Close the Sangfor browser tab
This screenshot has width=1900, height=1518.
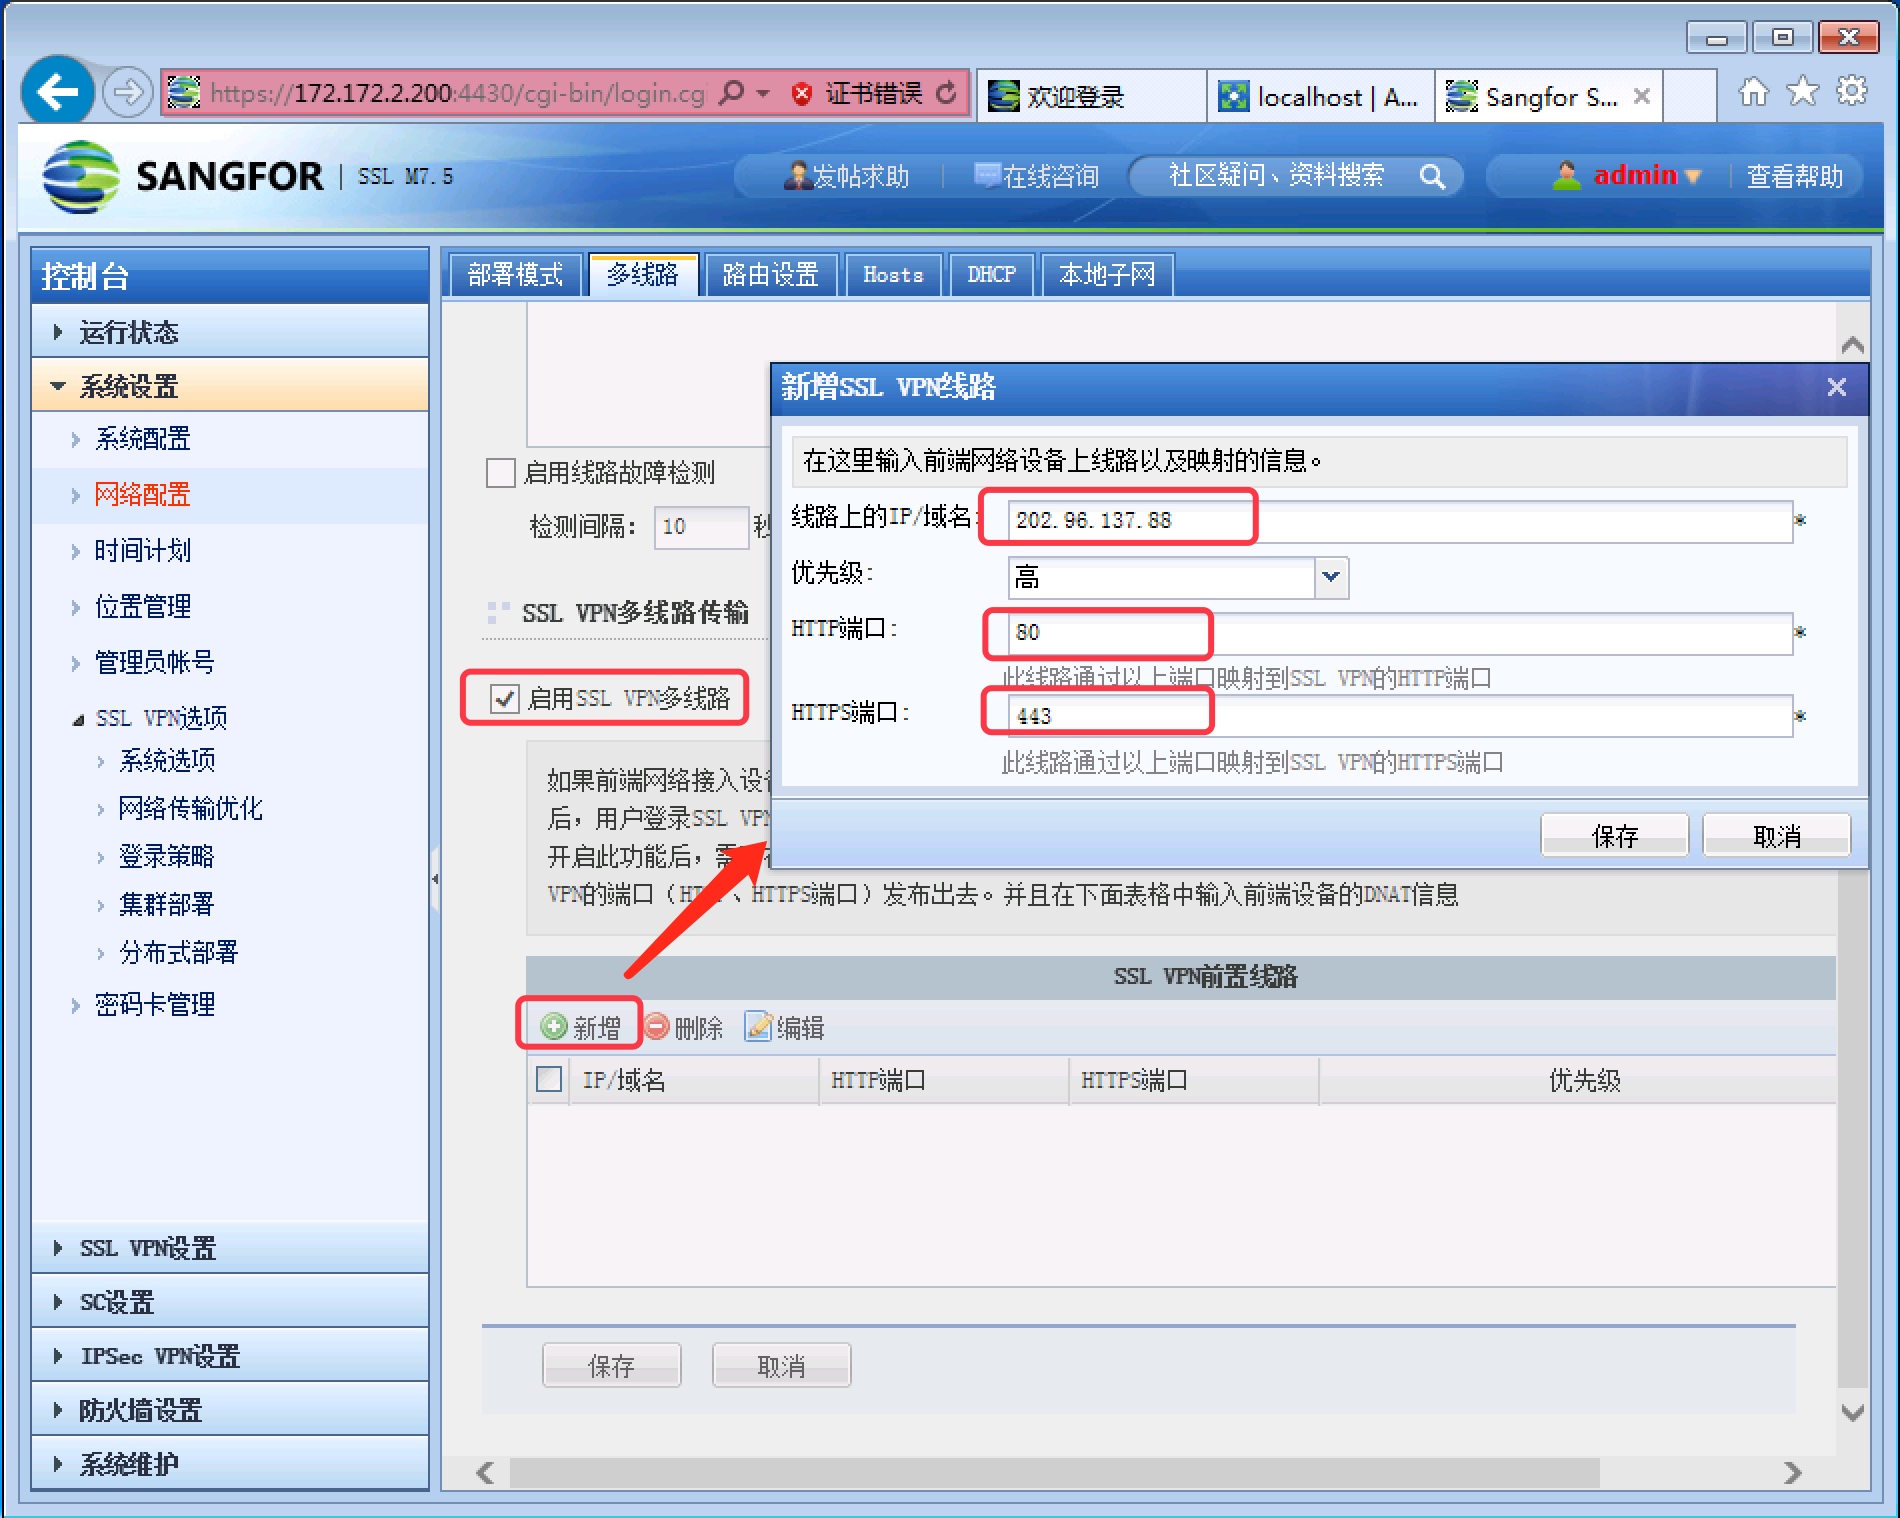pos(1641,96)
